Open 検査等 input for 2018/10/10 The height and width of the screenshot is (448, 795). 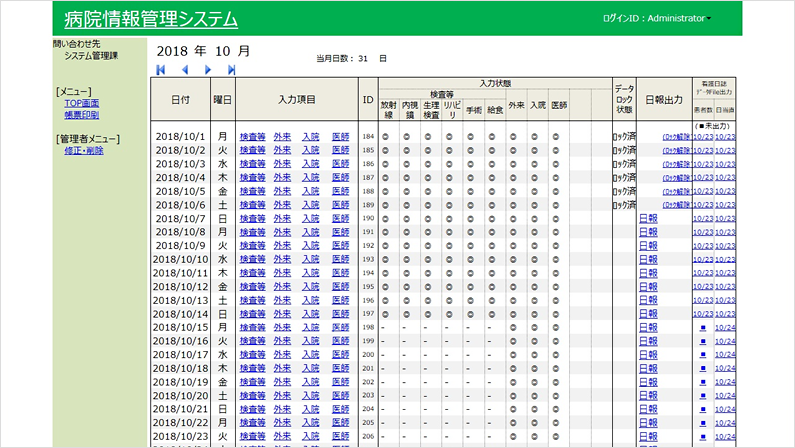pos(252,259)
